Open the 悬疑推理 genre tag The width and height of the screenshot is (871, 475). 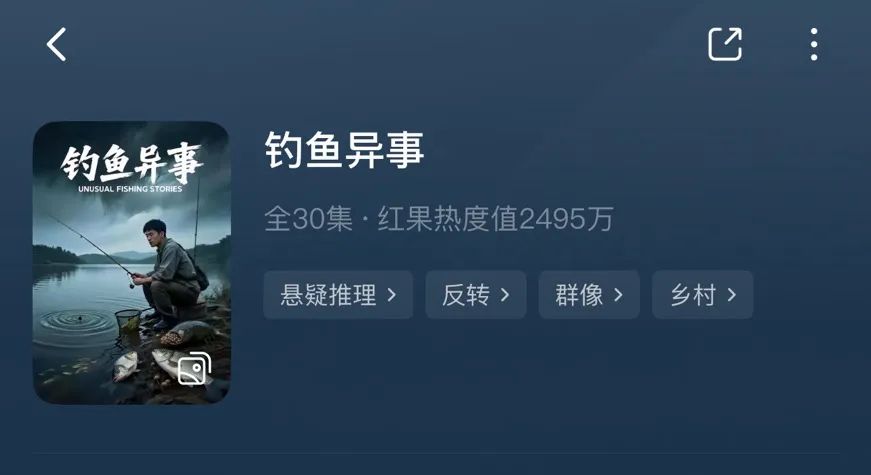click(338, 295)
